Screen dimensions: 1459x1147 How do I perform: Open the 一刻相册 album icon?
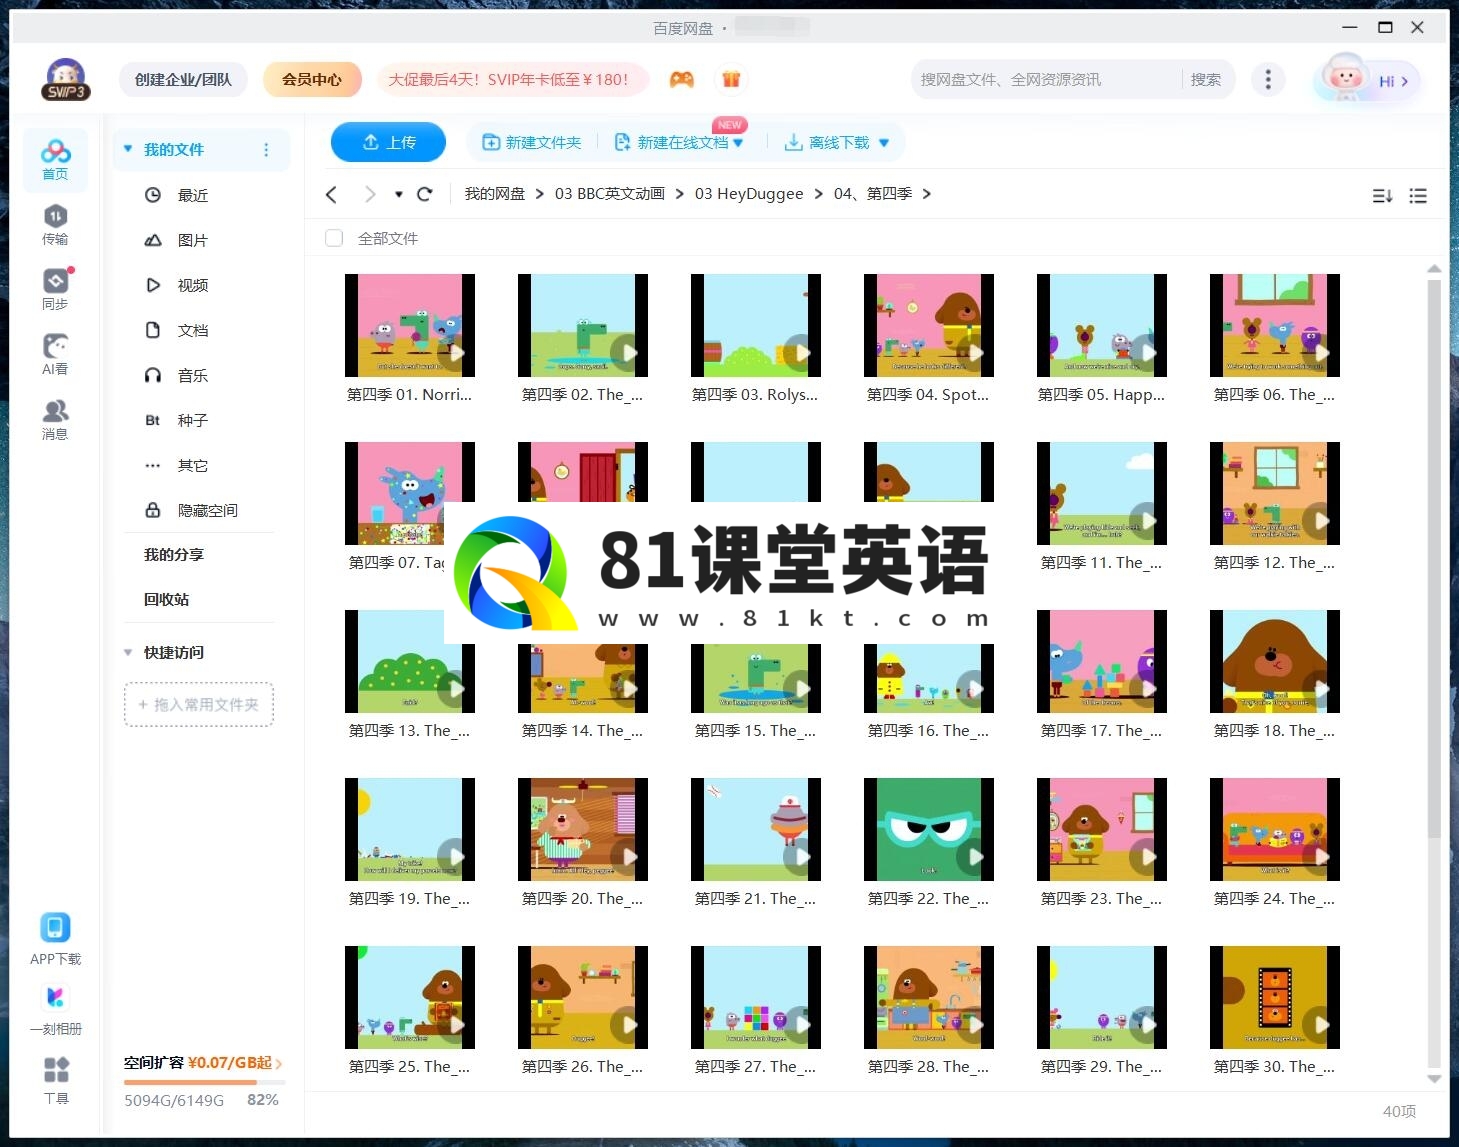point(55,1010)
